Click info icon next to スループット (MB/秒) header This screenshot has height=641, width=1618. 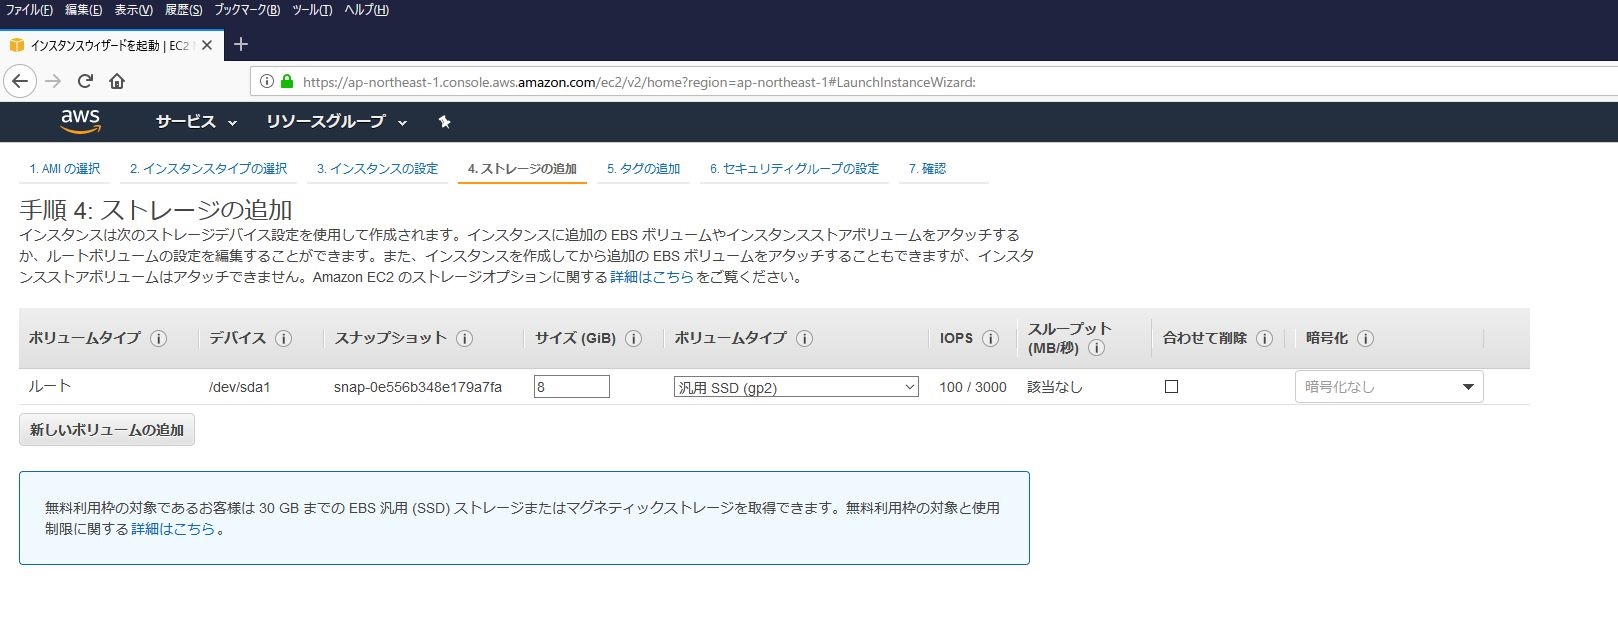click(1096, 348)
